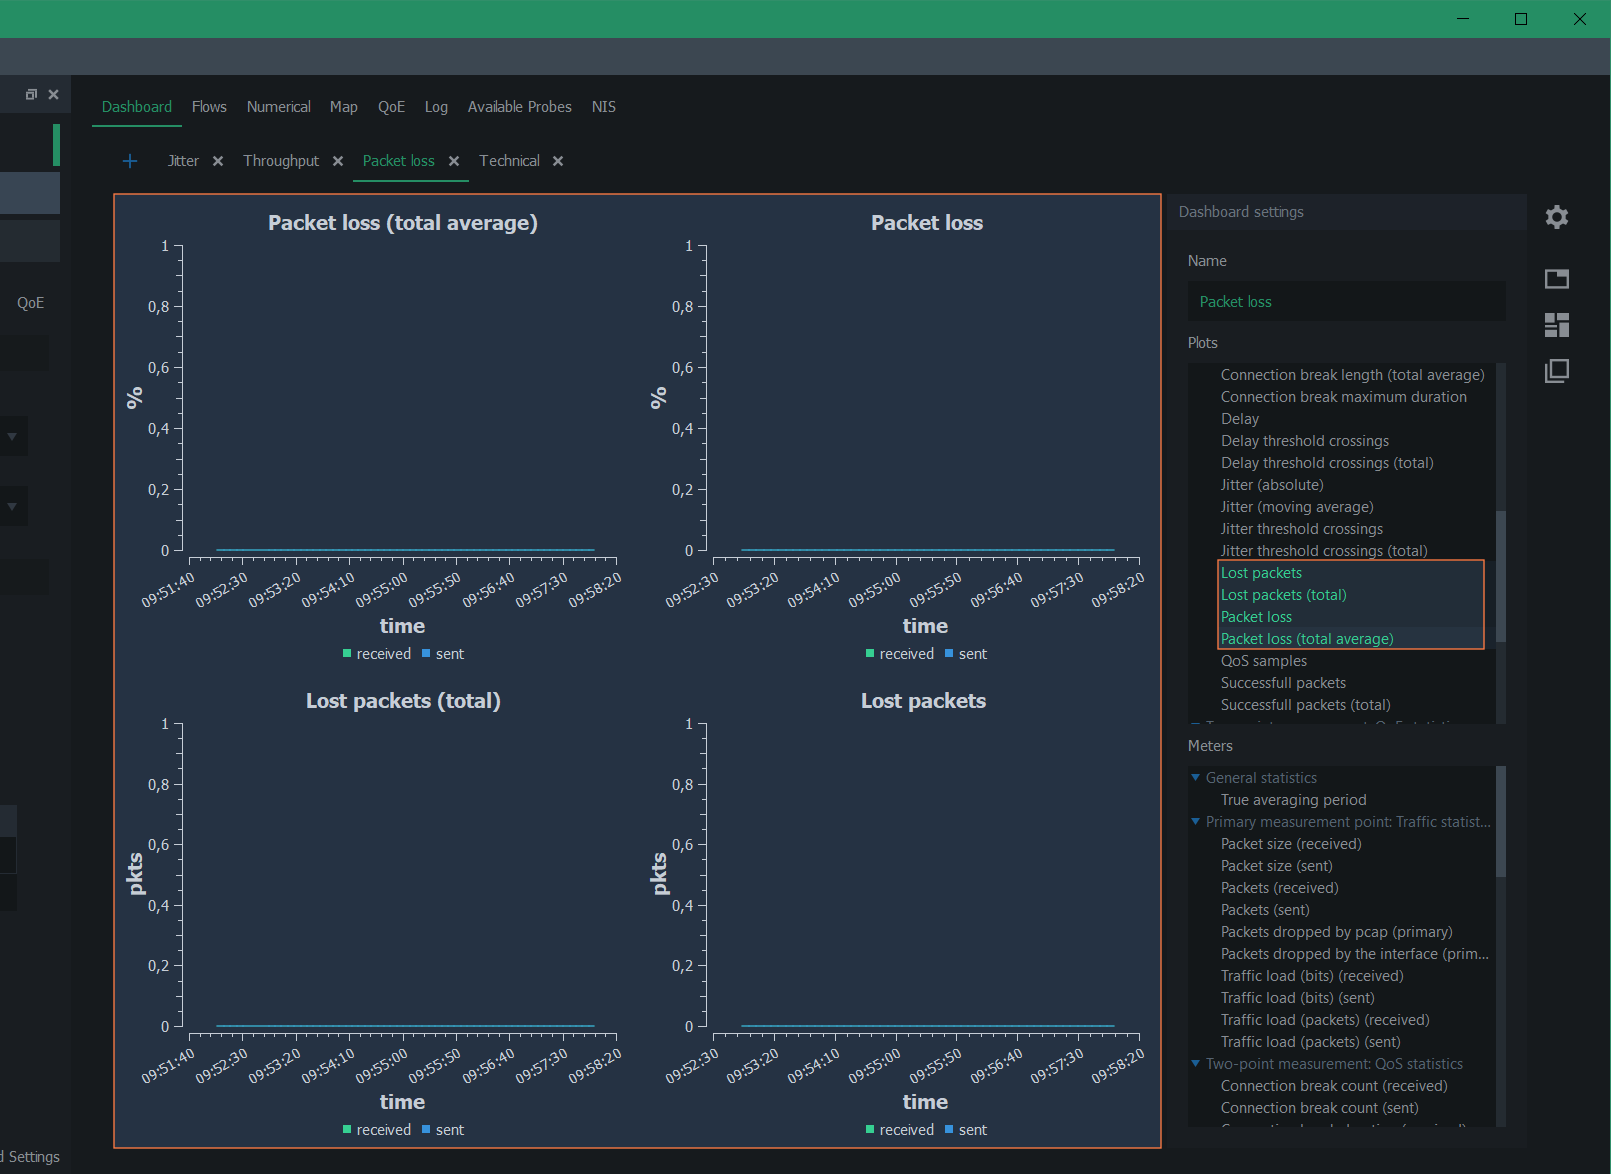Add a new dashboard with the plus icon
Image resolution: width=1611 pixels, height=1174 pixels.
click(x=130, y=161)
